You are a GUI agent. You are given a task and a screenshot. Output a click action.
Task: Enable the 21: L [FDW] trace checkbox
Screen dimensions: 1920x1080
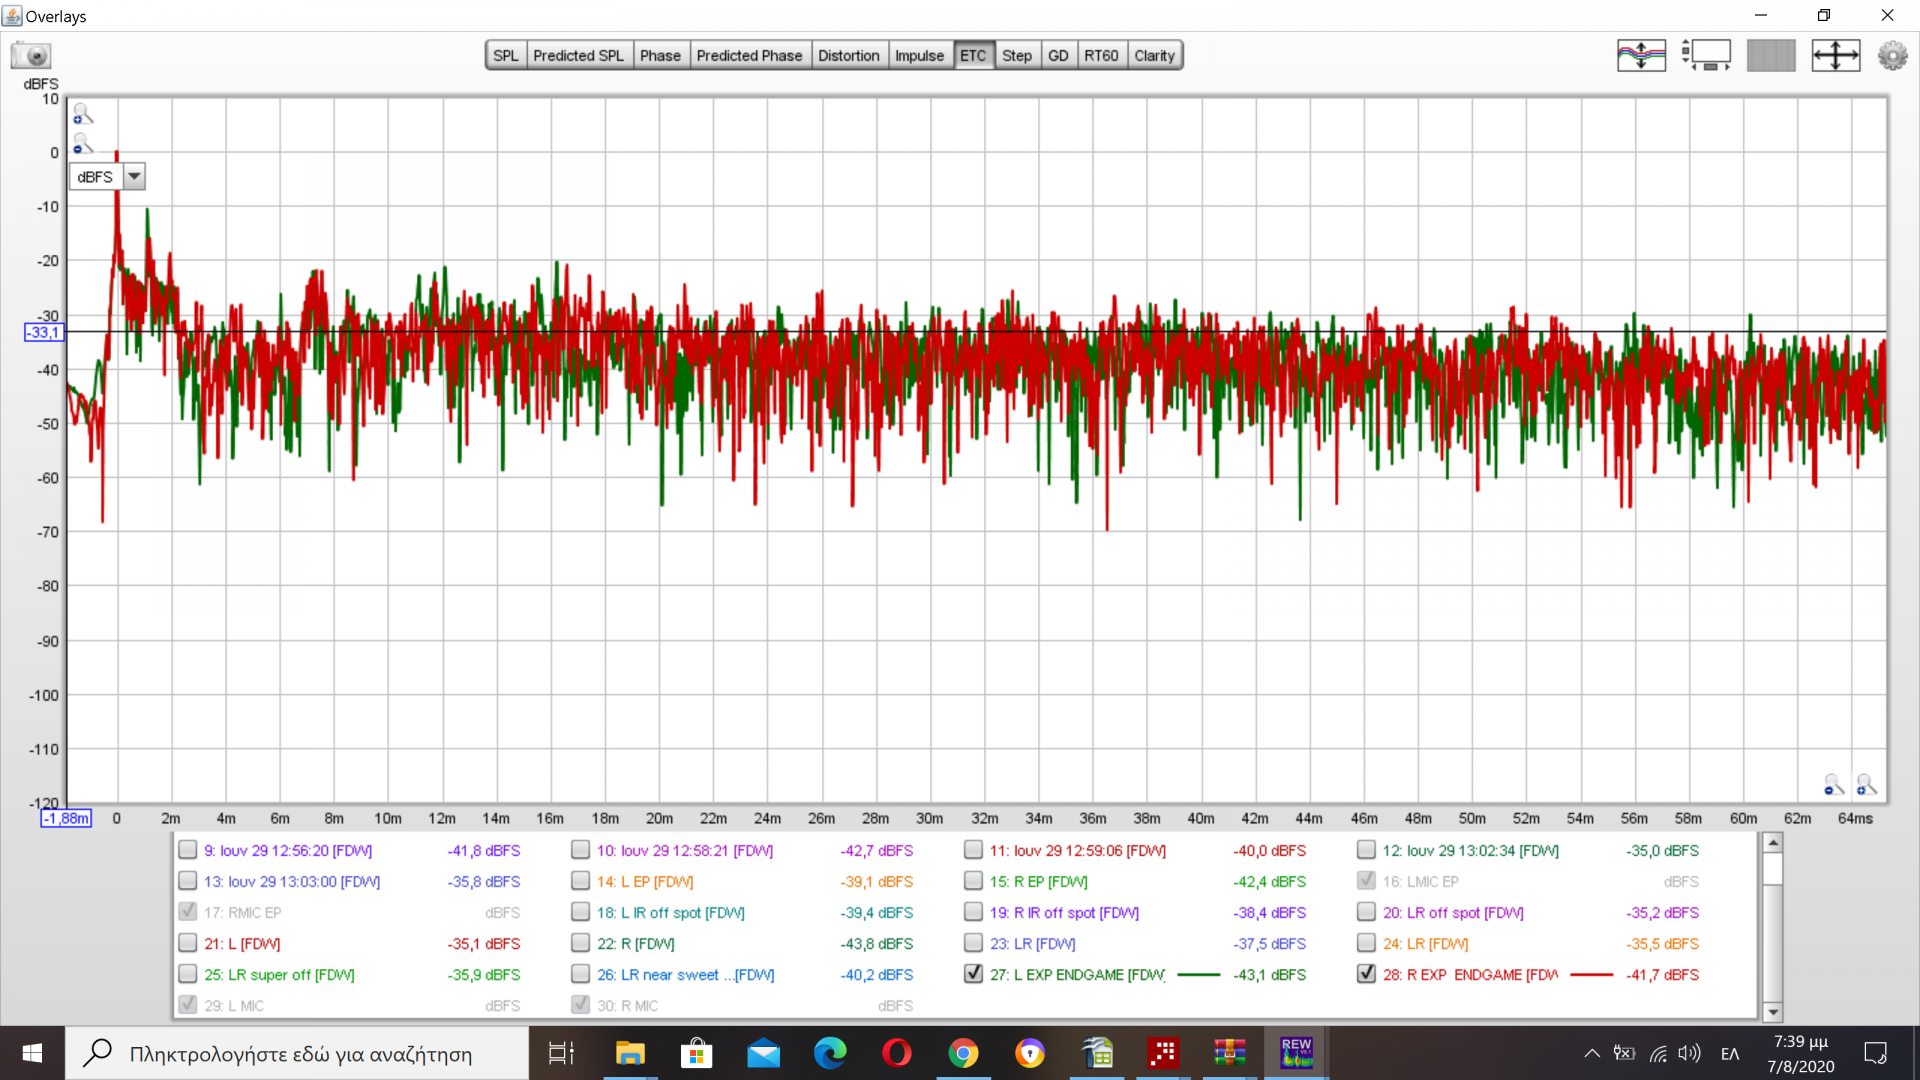[x=187, y=943]
